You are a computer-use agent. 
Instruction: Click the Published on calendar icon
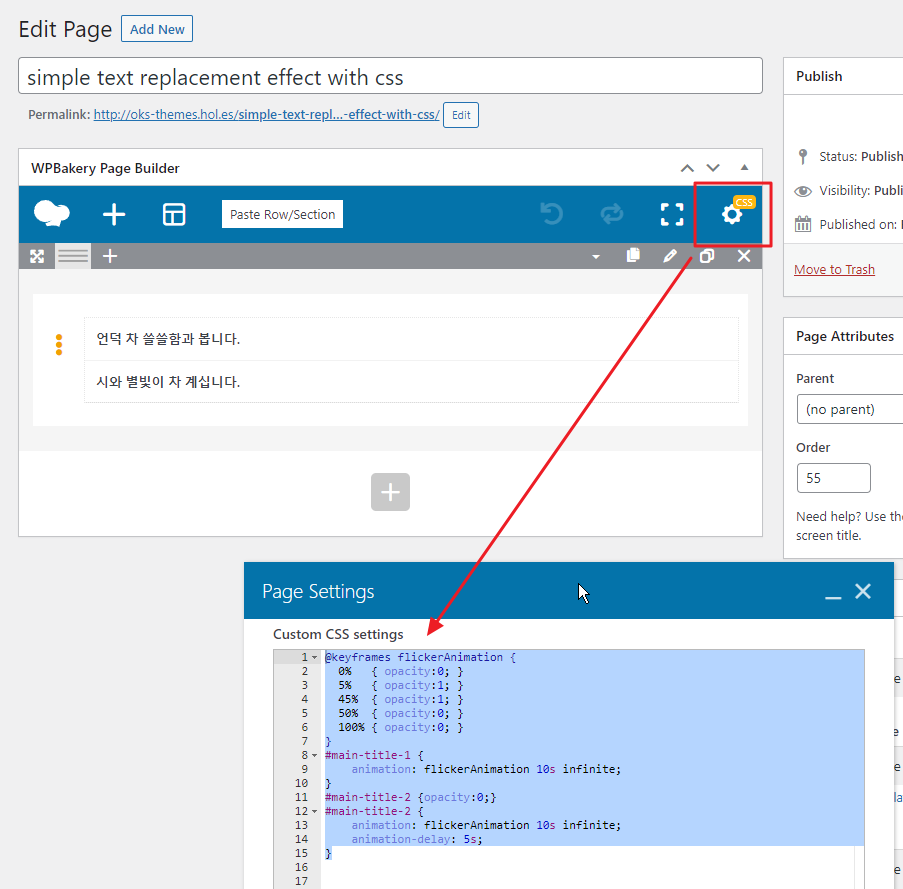click(803, 224)
